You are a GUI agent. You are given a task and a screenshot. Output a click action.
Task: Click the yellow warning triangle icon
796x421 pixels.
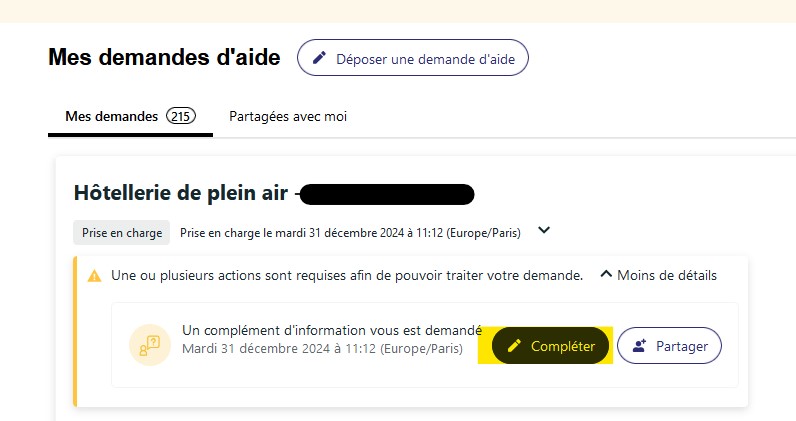coord(94,276)
